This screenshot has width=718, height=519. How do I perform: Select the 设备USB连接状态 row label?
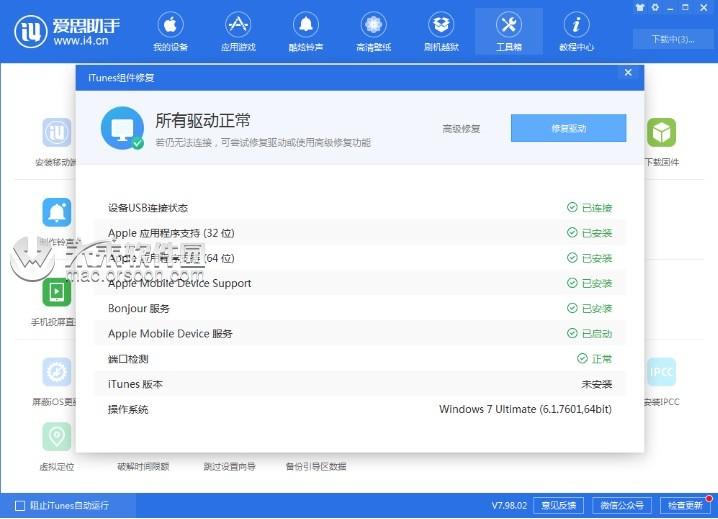point(148,208)
